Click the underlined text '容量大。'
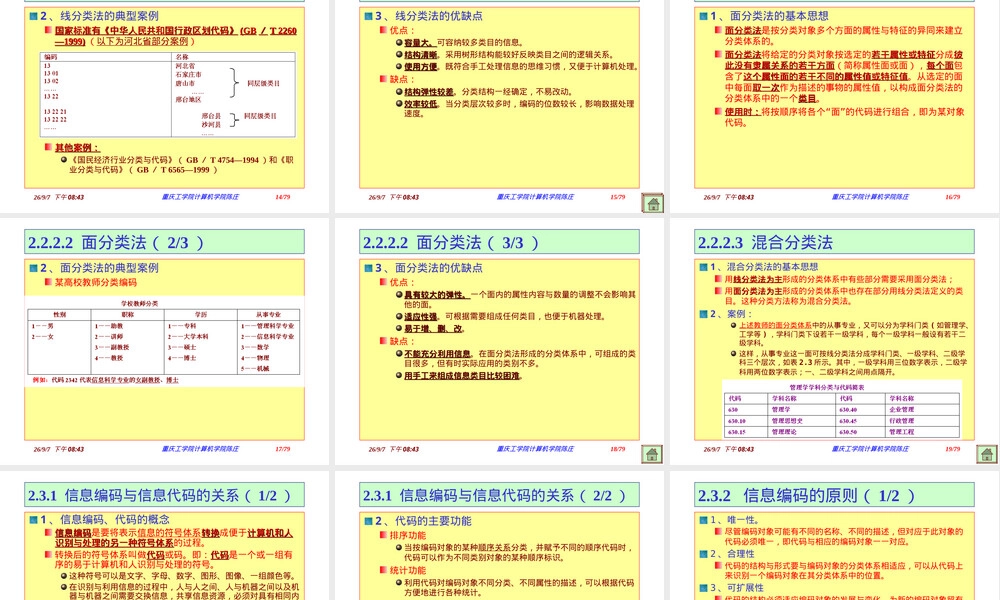This screenshot has width=1000, height=600. (420, 43)
